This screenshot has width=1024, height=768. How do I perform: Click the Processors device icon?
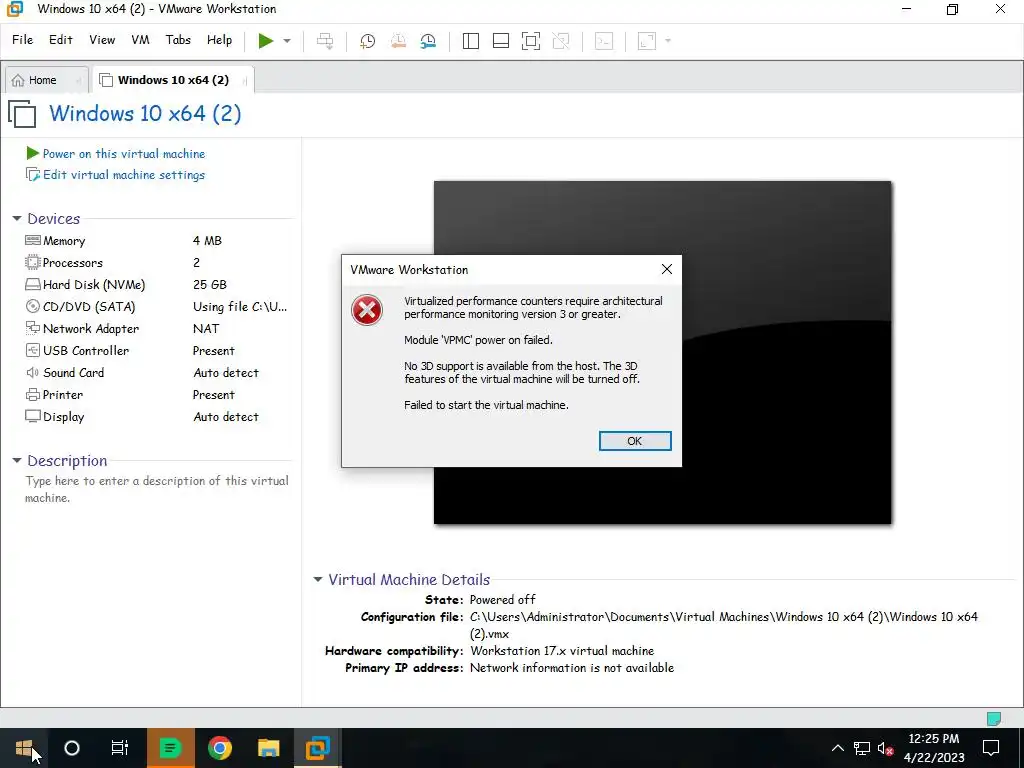point(33,263)
